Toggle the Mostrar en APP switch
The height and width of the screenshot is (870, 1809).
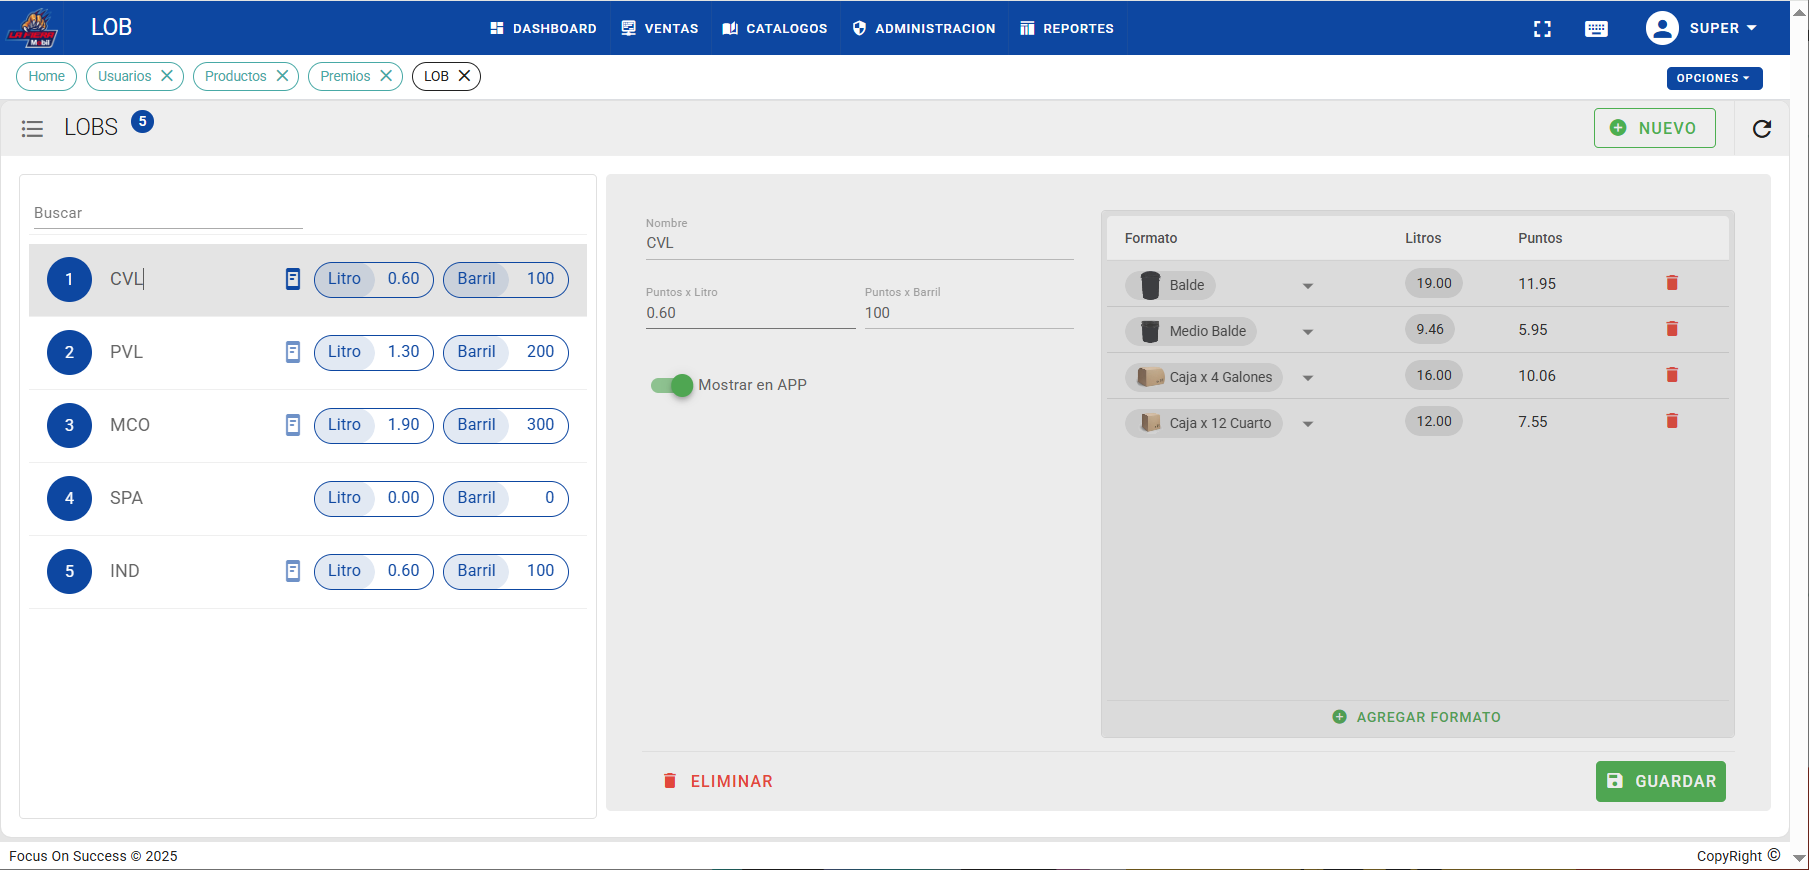coord(672,385)
